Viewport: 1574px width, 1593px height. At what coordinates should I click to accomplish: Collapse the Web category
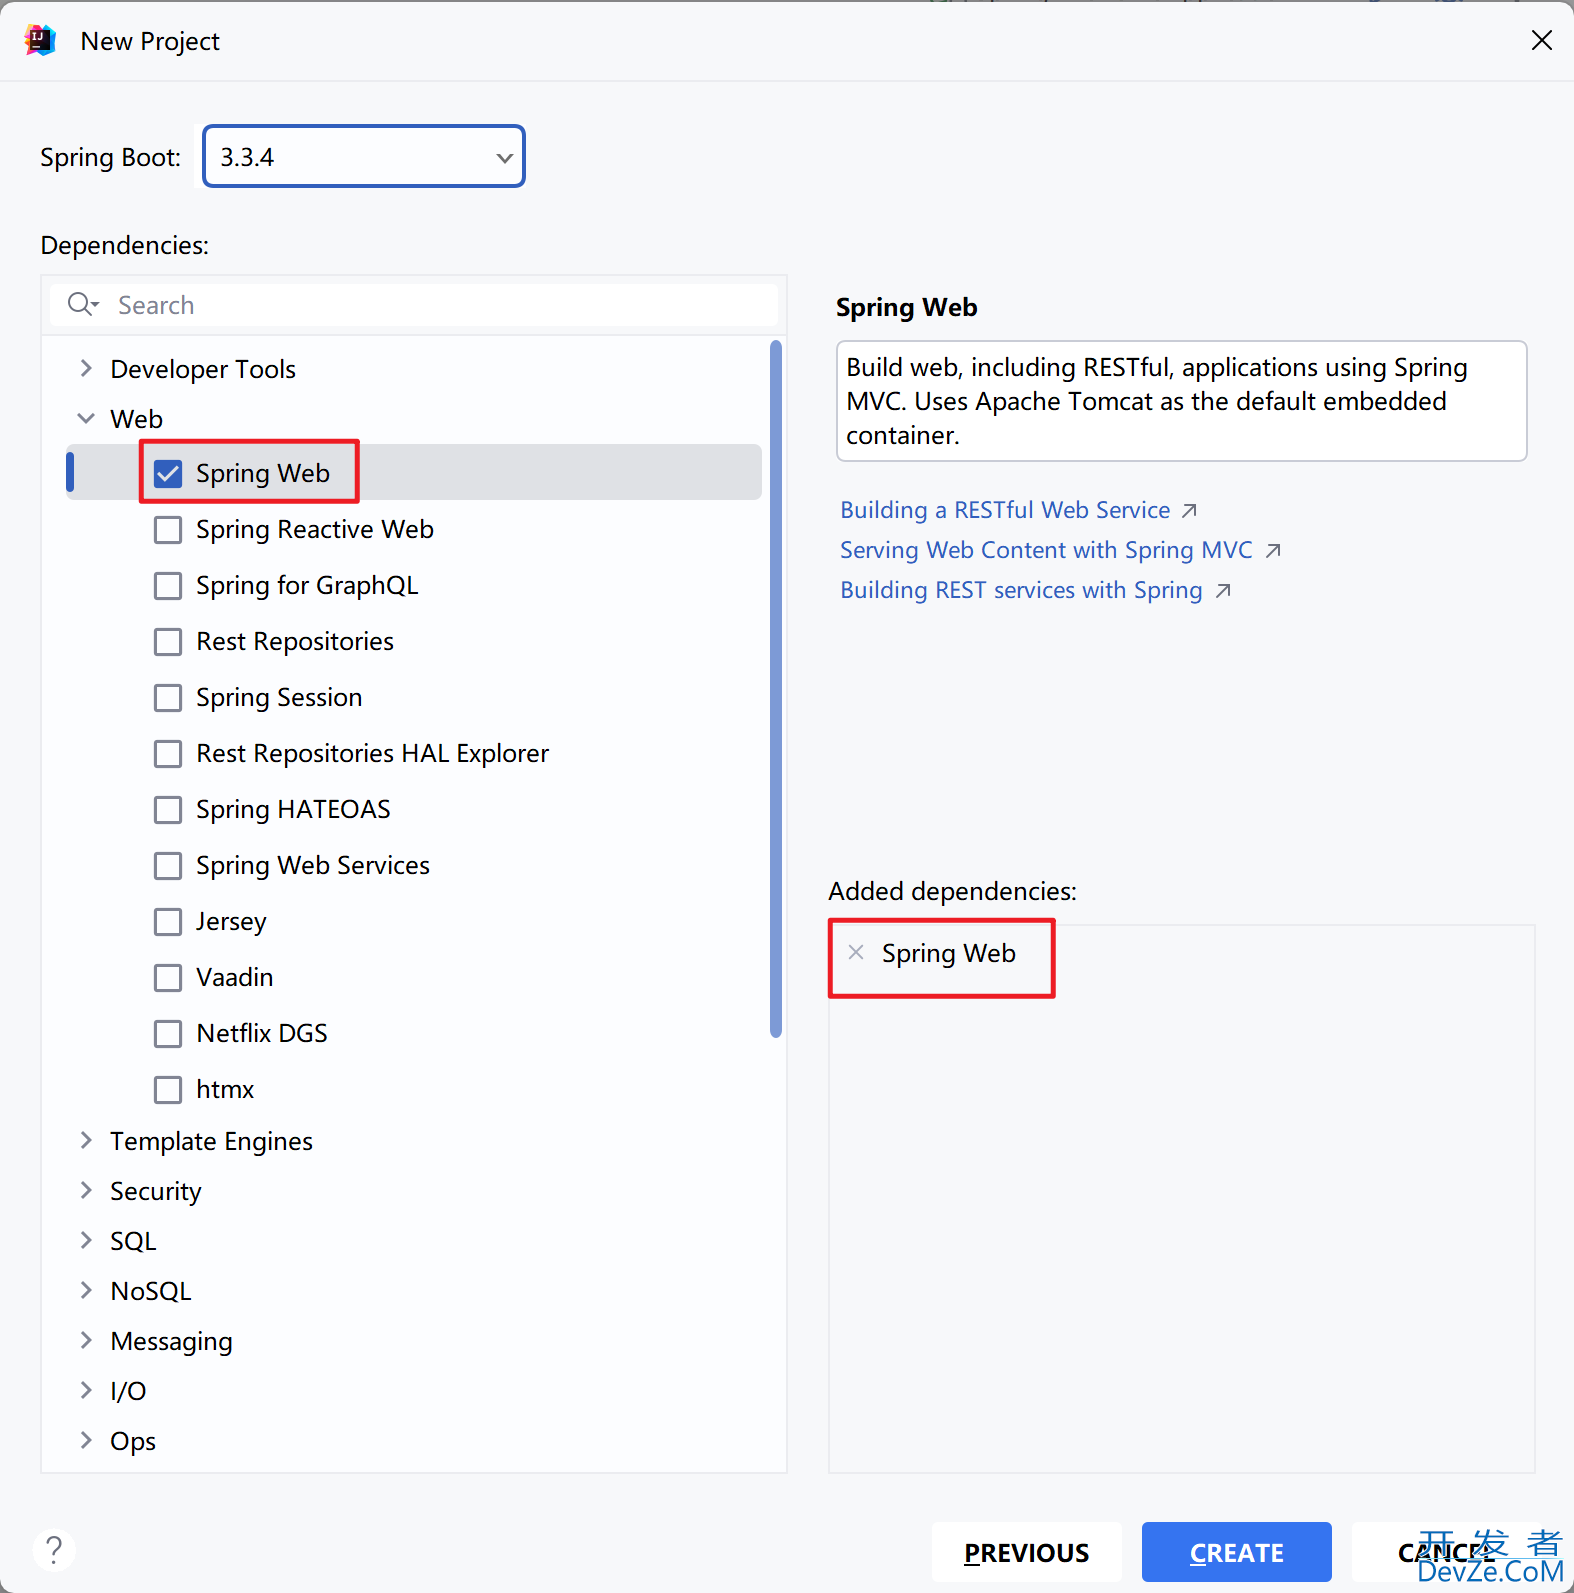coord(86,418)
